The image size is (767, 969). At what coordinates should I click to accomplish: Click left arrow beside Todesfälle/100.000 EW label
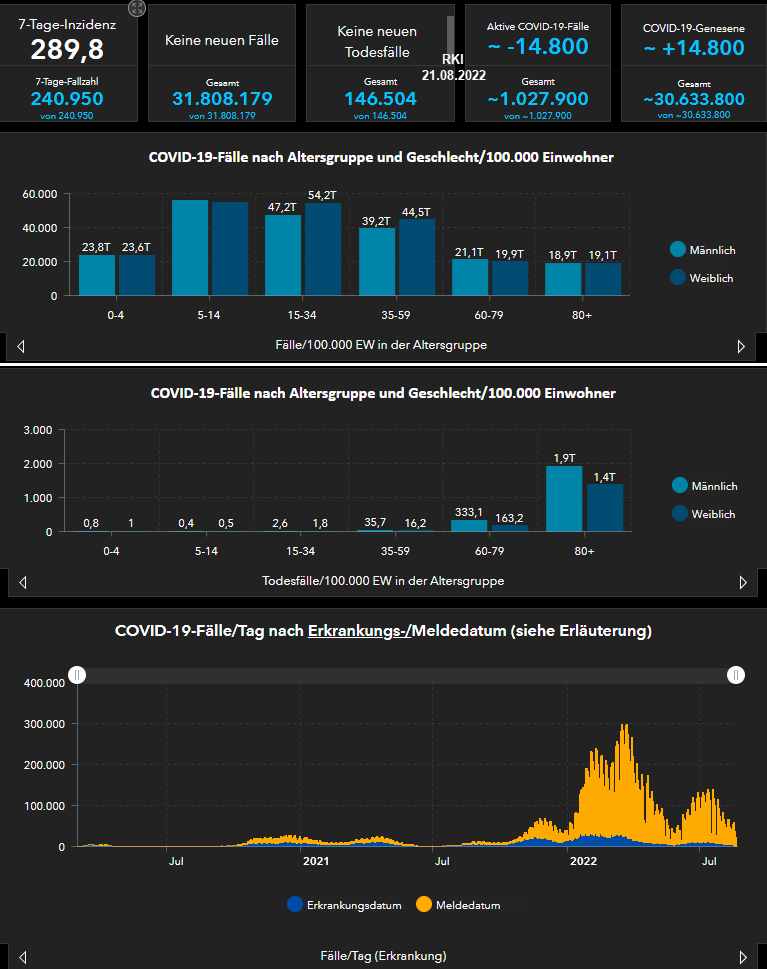pos(22,582)
